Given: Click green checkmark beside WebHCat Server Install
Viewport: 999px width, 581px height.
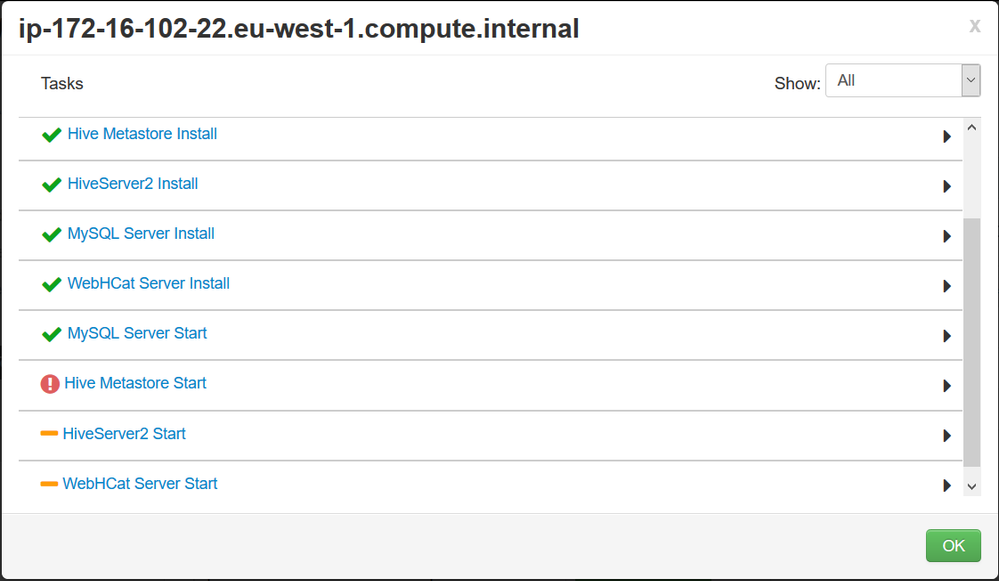Looking at the screenshot, I should point(51,285).
